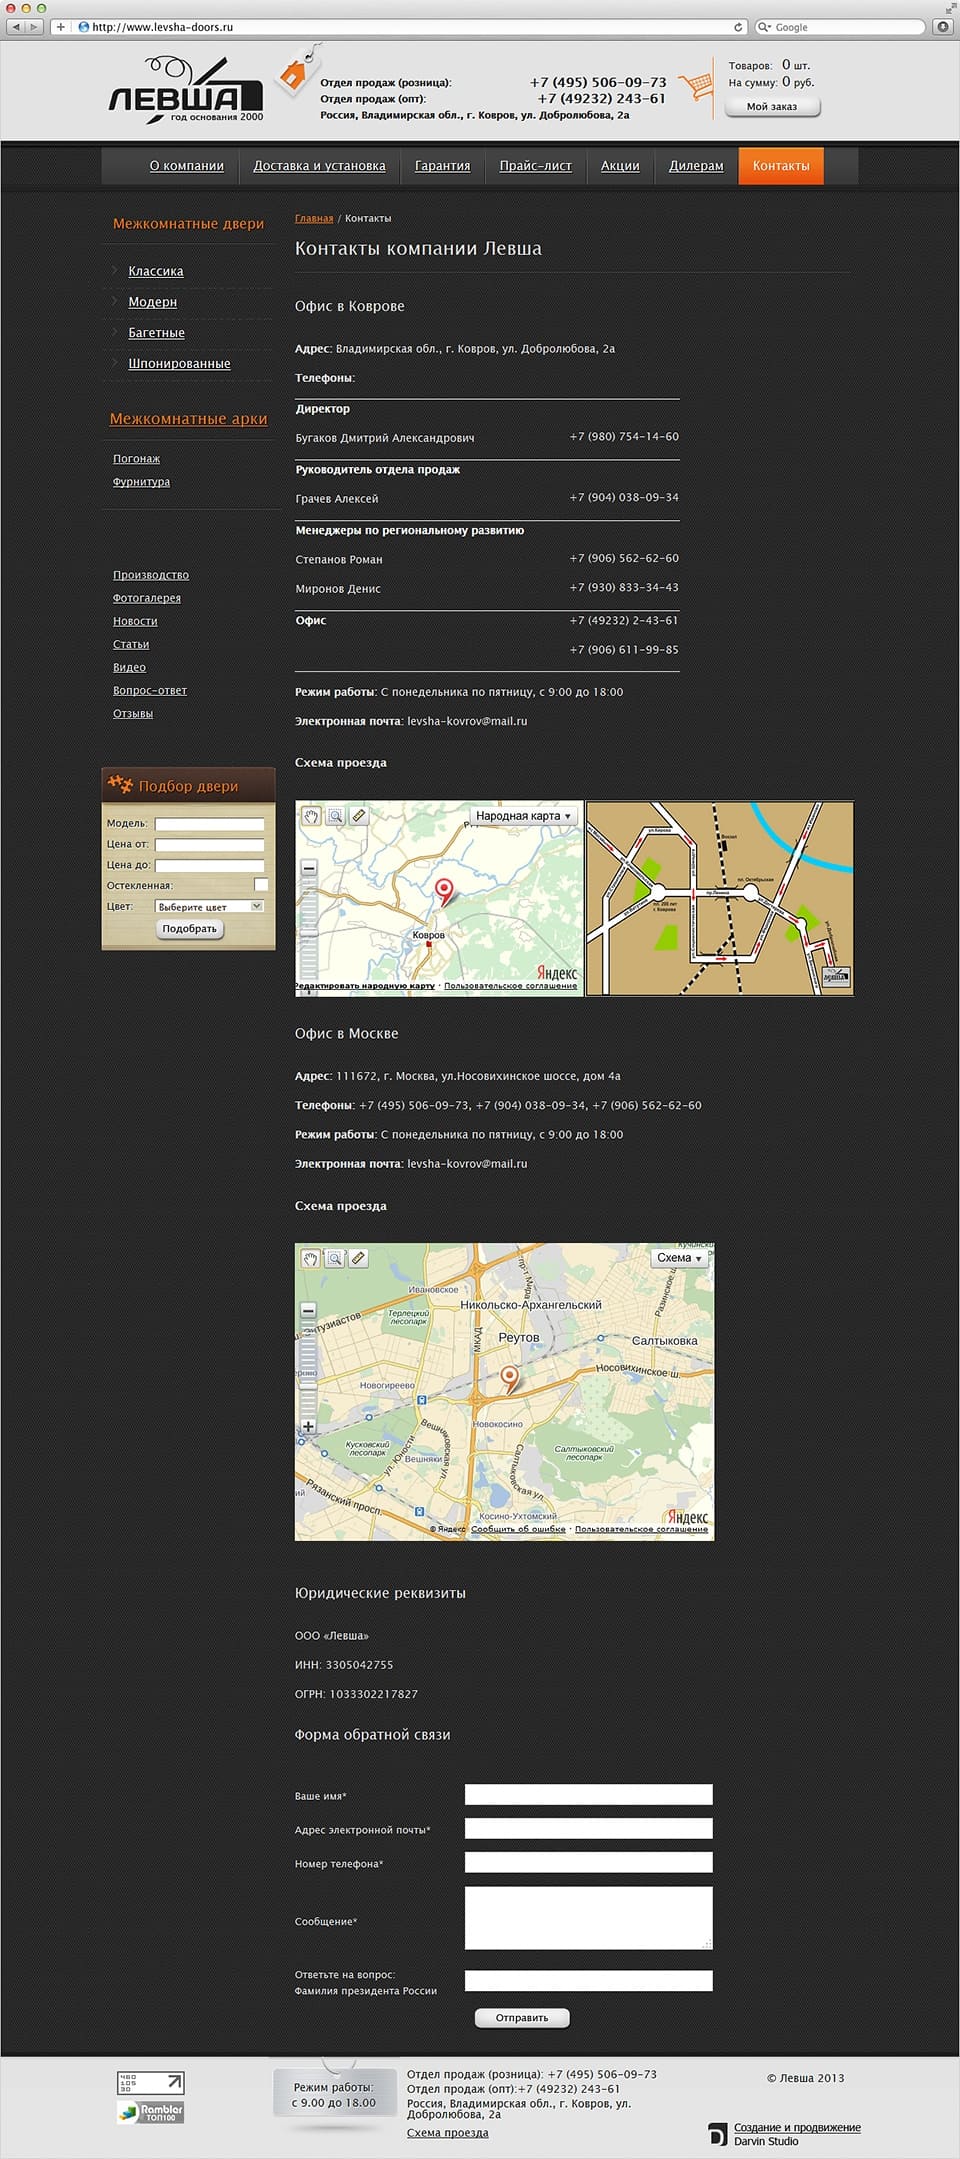Click the Мой заказ button
The image size is (960, 2159).
click(x=772, y=107)
